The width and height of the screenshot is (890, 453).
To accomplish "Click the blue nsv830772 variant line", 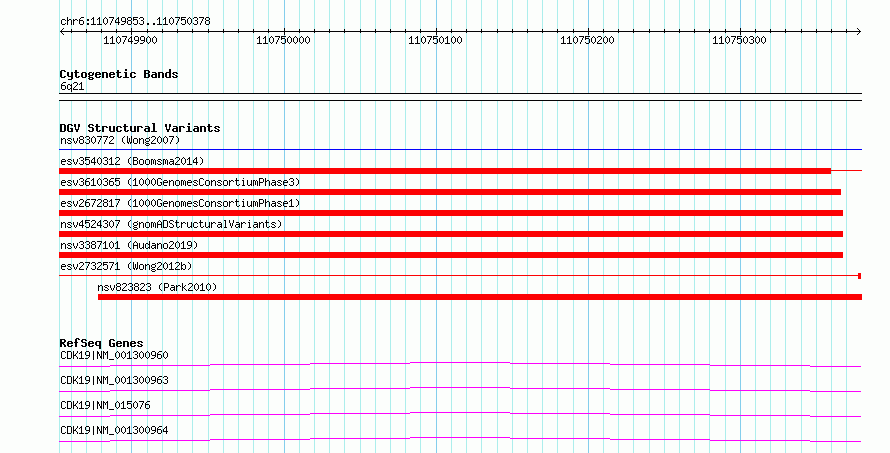I will pyautogui.click(x=460, y=150).
